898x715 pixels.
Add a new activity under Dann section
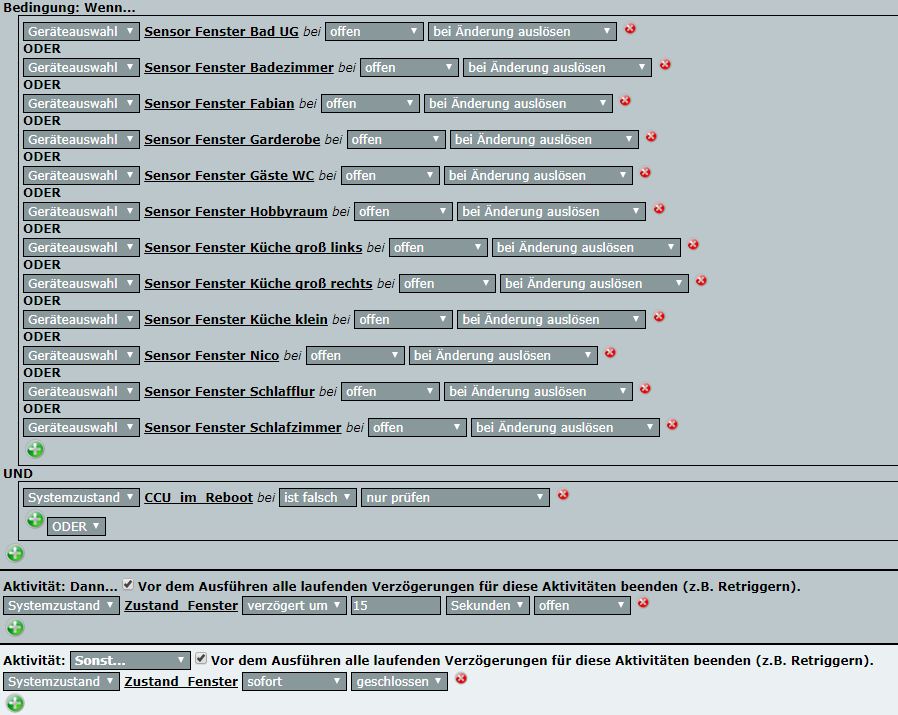coord(15,628)
